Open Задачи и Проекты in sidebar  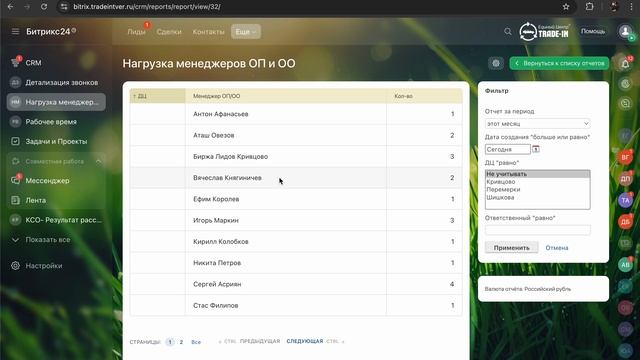56,141
